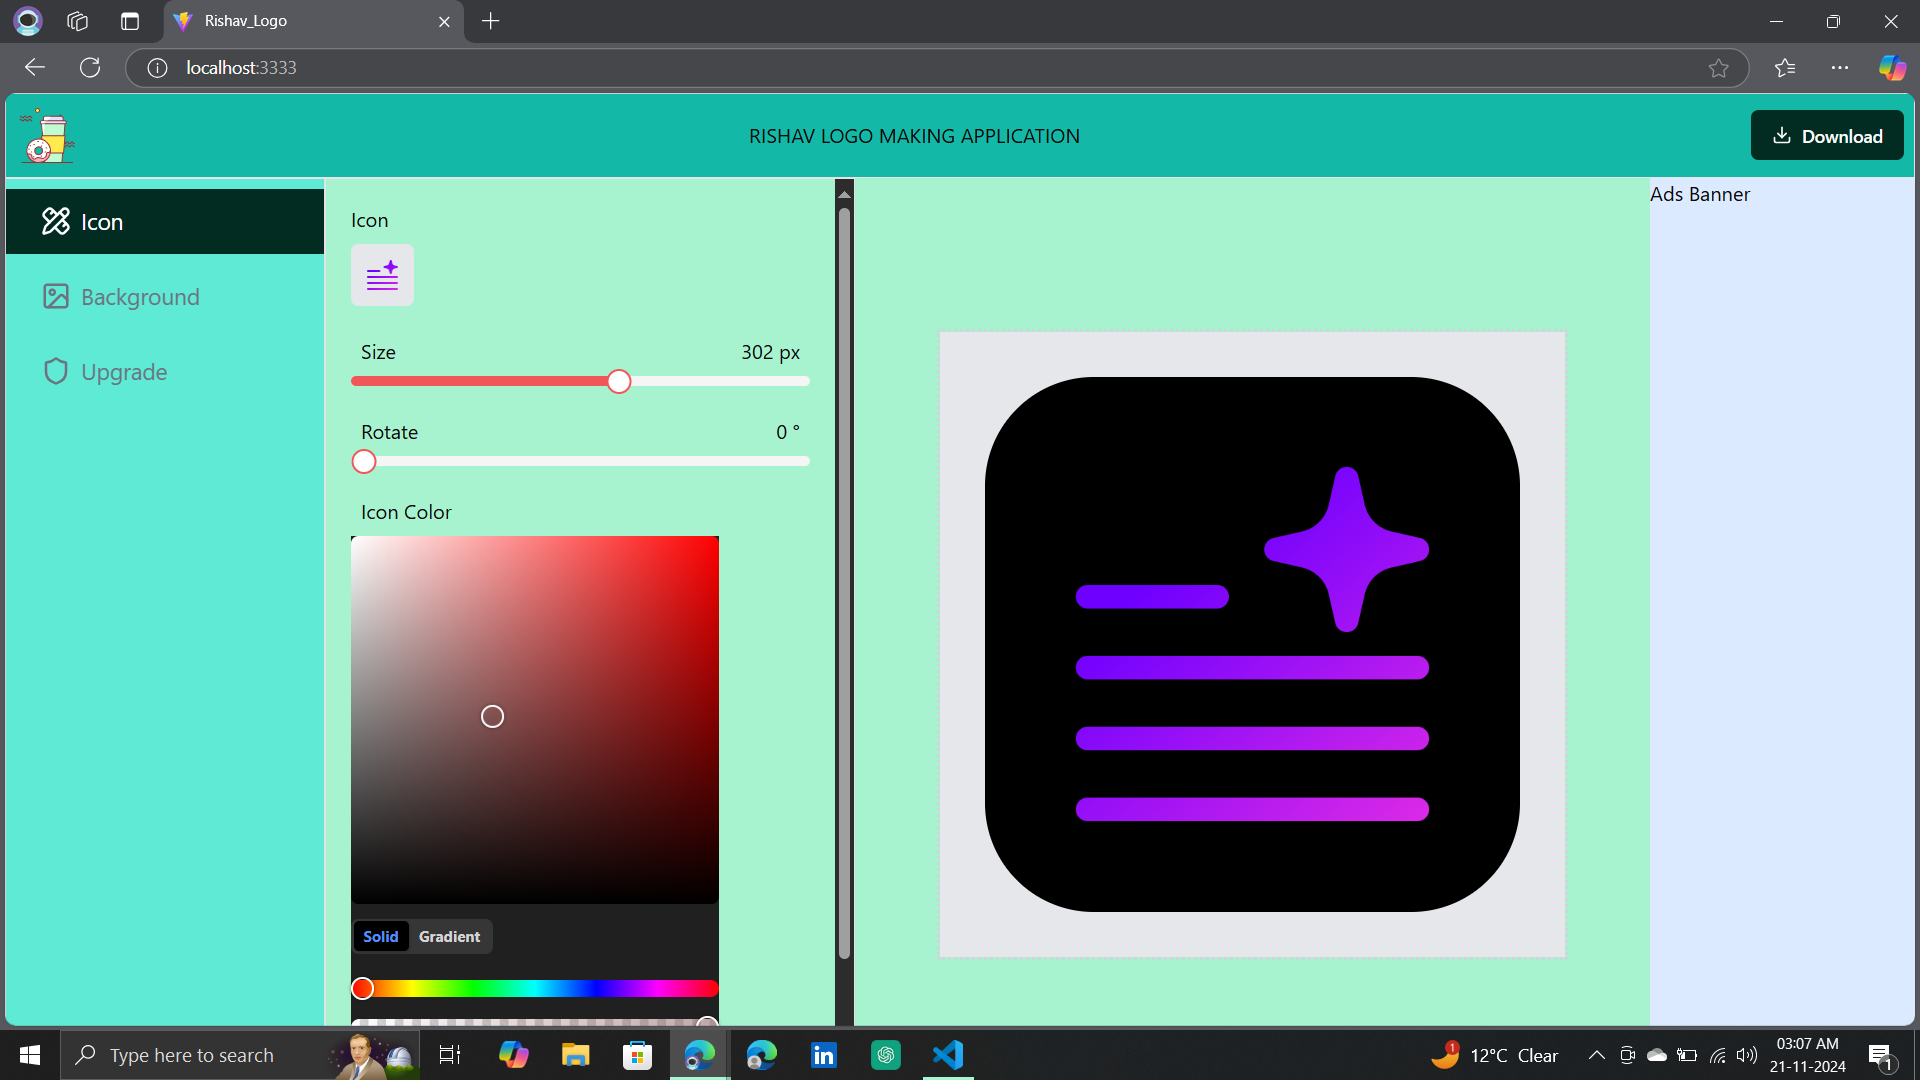1920x1080 pixels.
Task: Open browser settings and more menu
Action: [1839, 68]
